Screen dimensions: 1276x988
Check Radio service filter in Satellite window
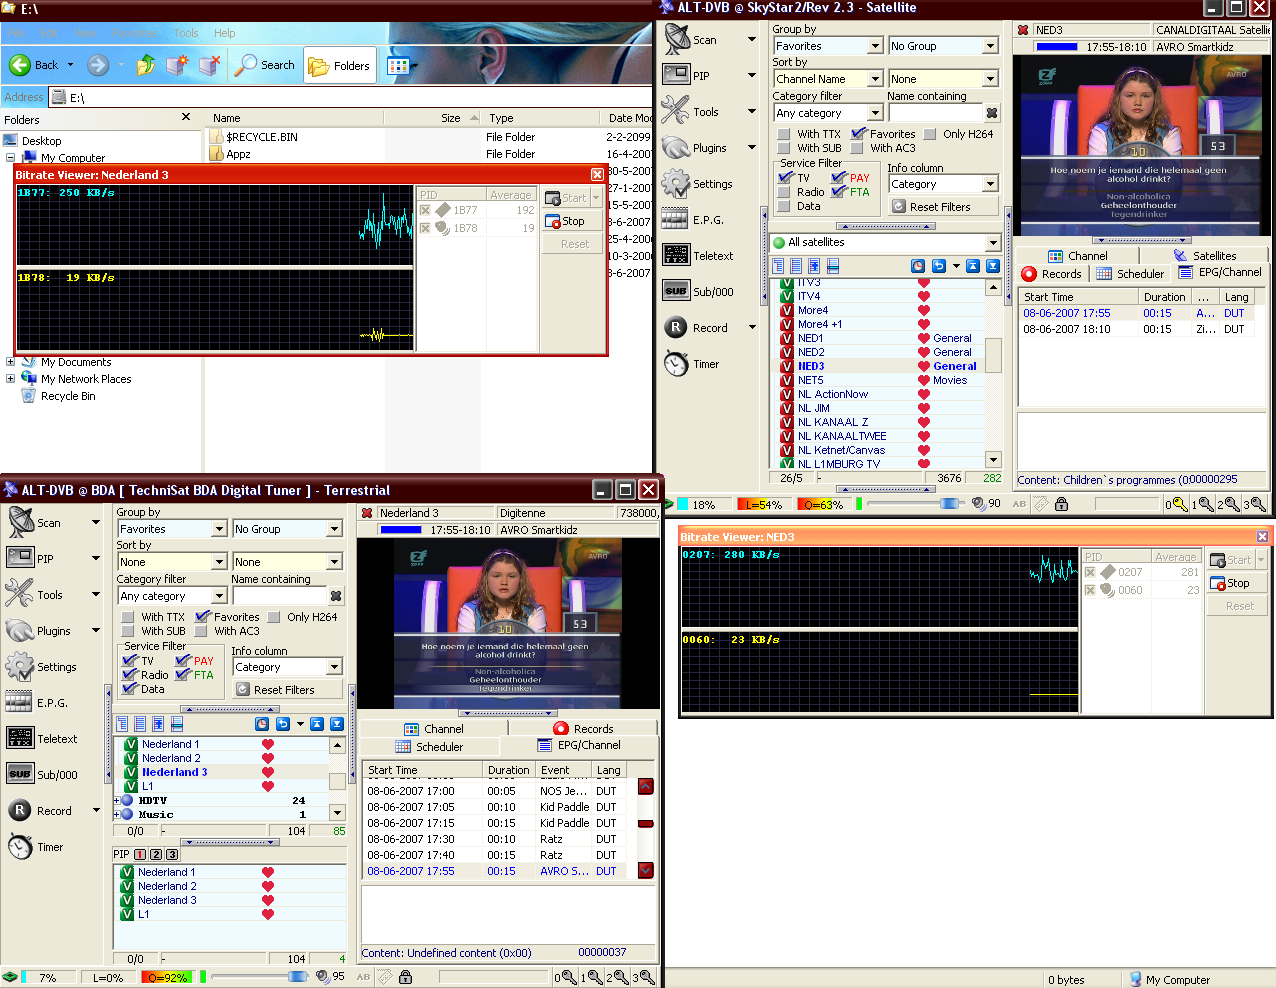(x=784, y=192)
